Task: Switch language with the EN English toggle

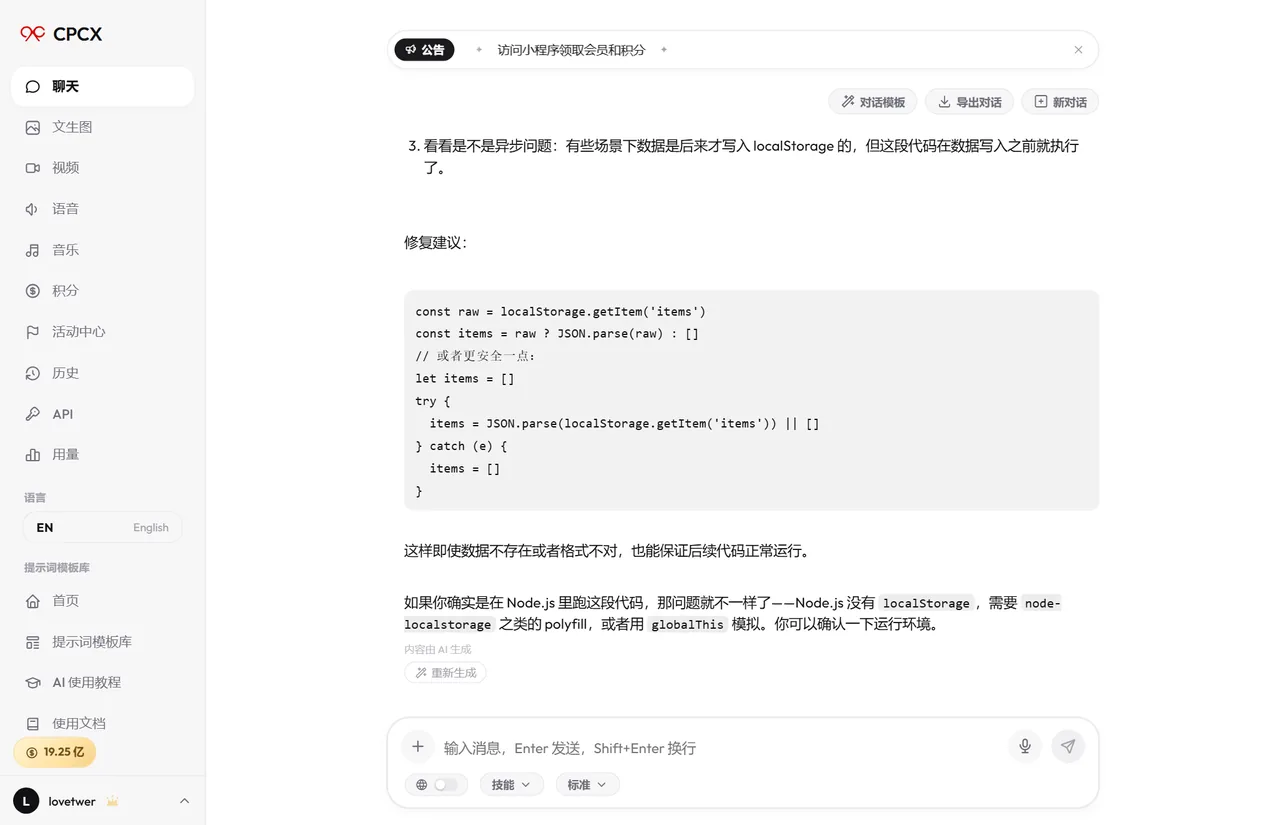Action: coord(102,528)
